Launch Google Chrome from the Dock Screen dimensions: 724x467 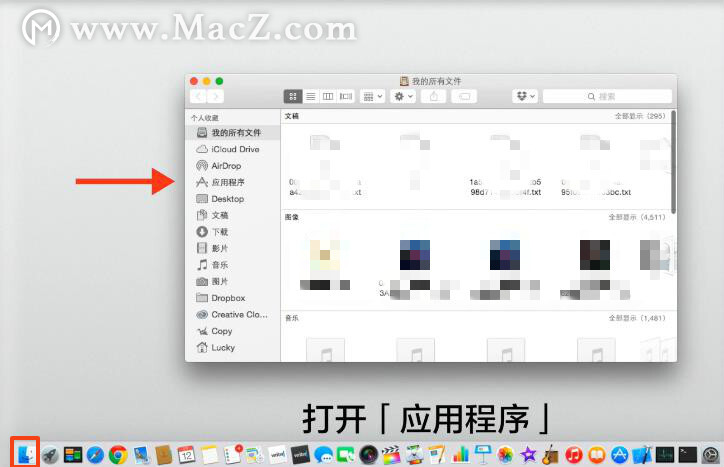pyautogui.click(x=118, y=455)
